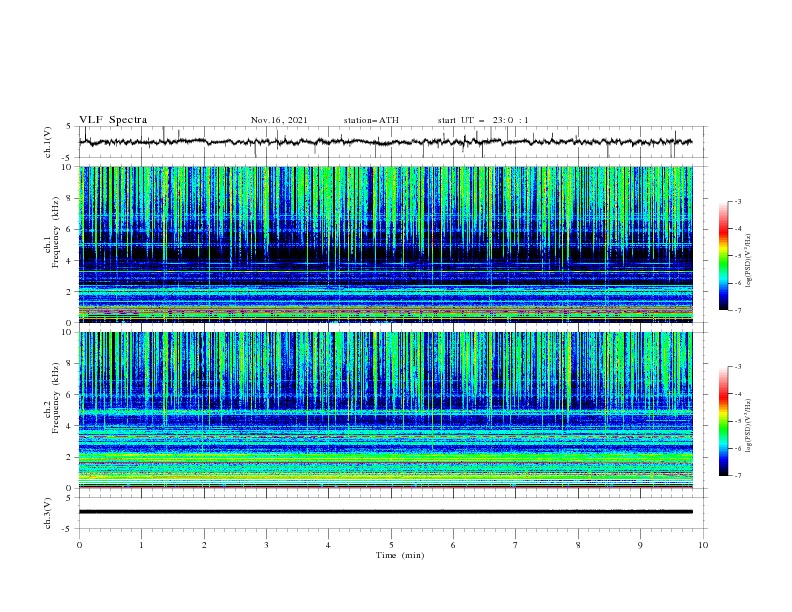The image size is (792, 612).
Task: Click time-axis tick label "3"
Action: coord(266,545)
